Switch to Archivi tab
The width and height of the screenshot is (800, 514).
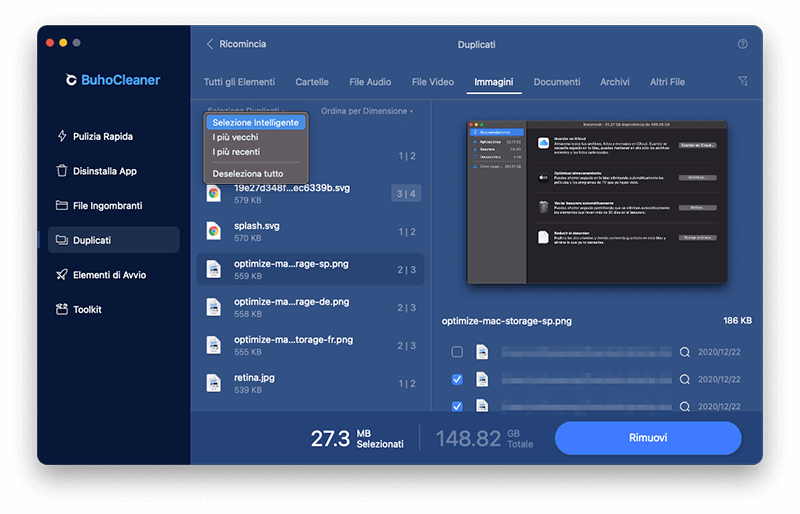615,82
